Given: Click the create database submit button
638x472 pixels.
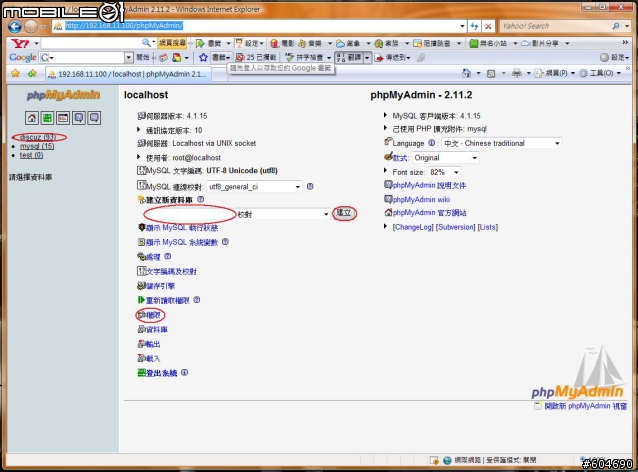Looking at the screenshot, I should [x=344, y=213].
